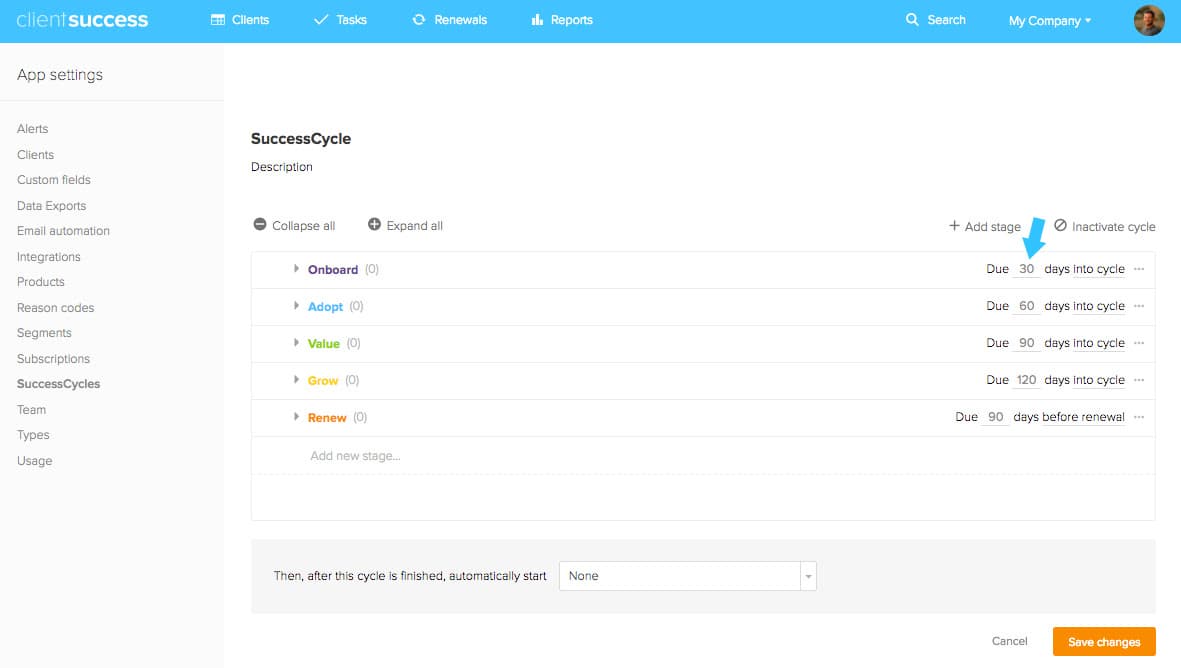Click the Expand all plus icon
The height and width of the screenshot is (668, 1181).
[x=374, y=224]
